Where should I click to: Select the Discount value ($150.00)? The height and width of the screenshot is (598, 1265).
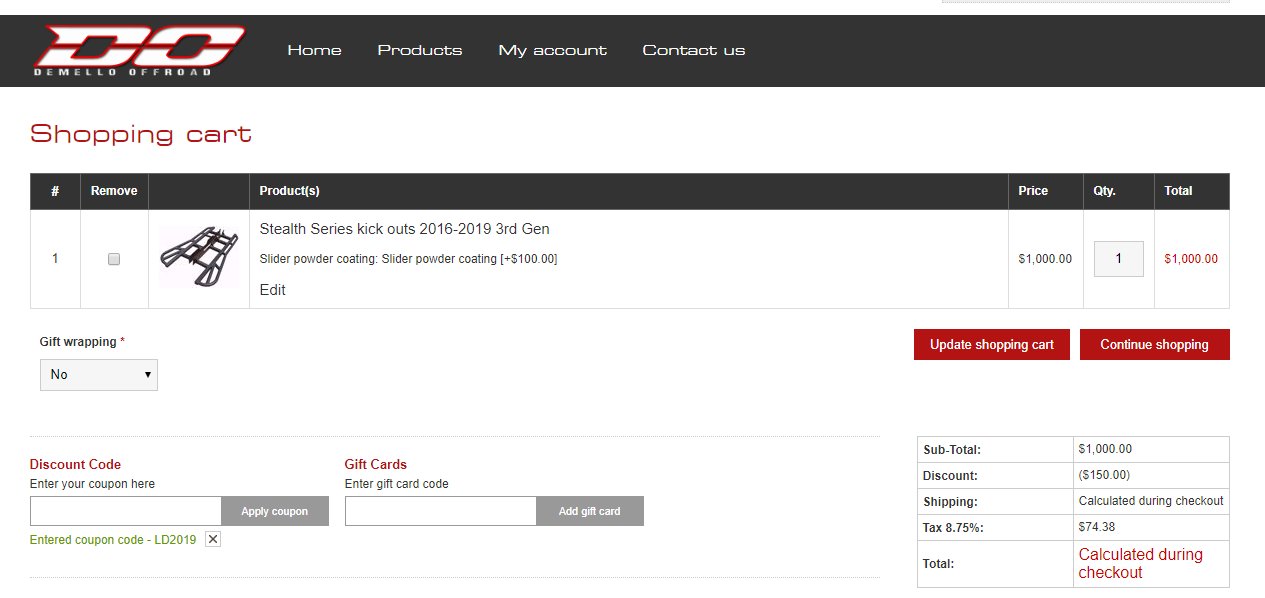coord(1104,475)
